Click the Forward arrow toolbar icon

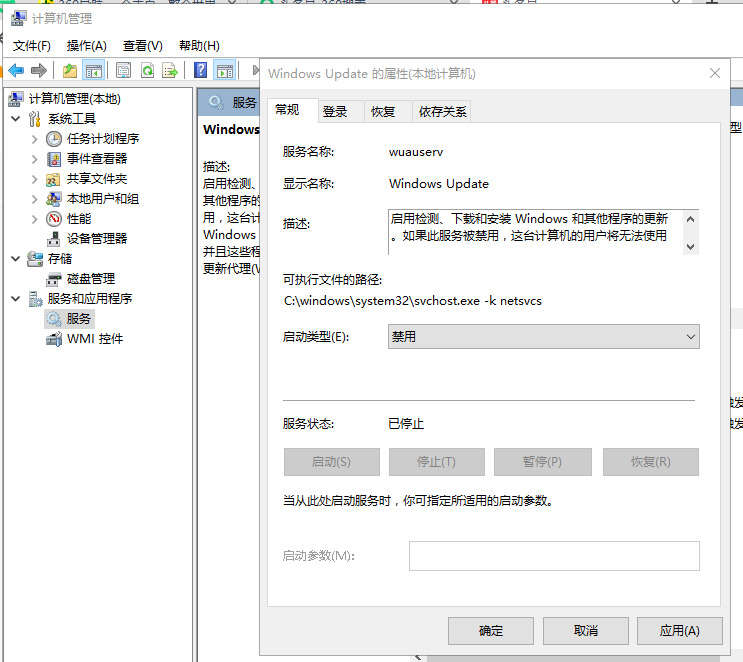[38, 71]
